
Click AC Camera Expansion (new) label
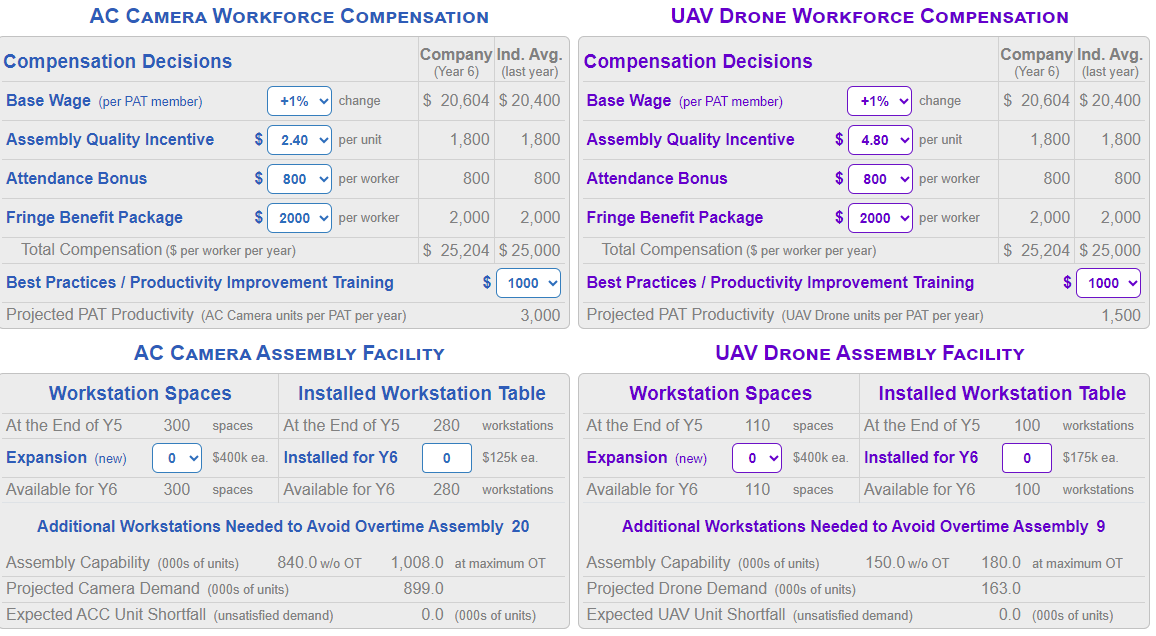tap(66, 458)
